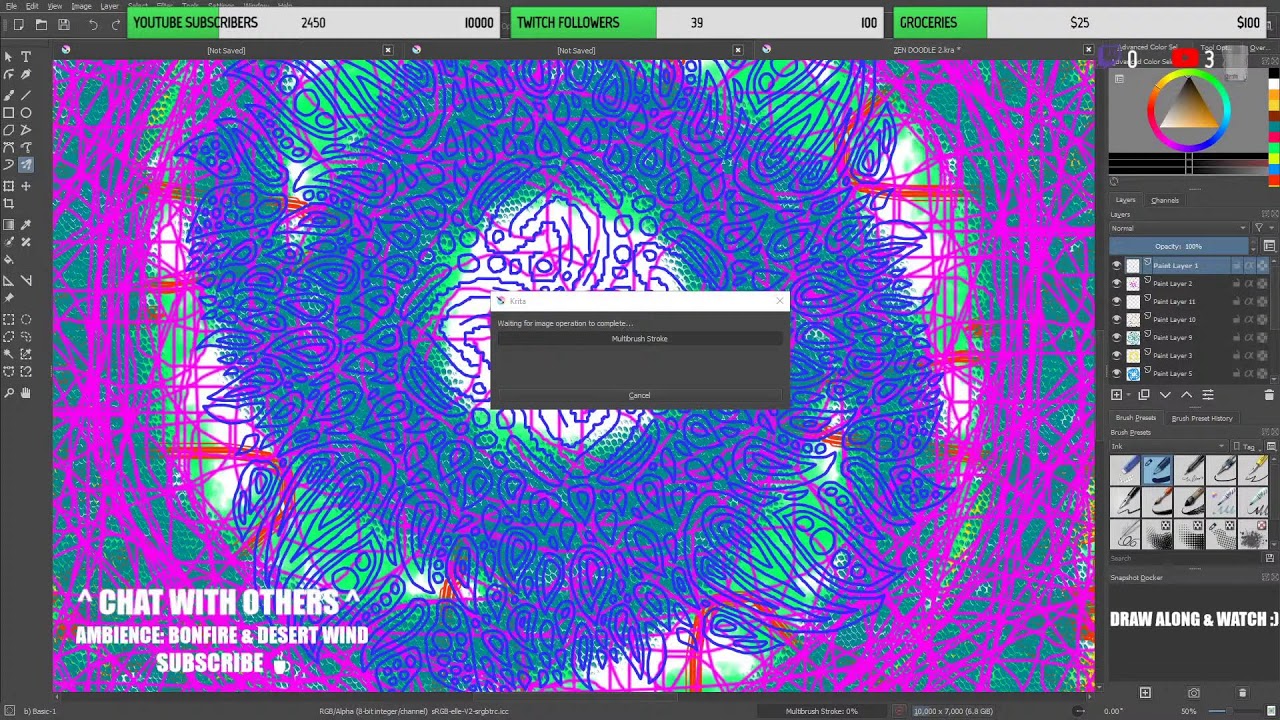Toggle visibility of Paint Layer 5

click(1117, 373)
